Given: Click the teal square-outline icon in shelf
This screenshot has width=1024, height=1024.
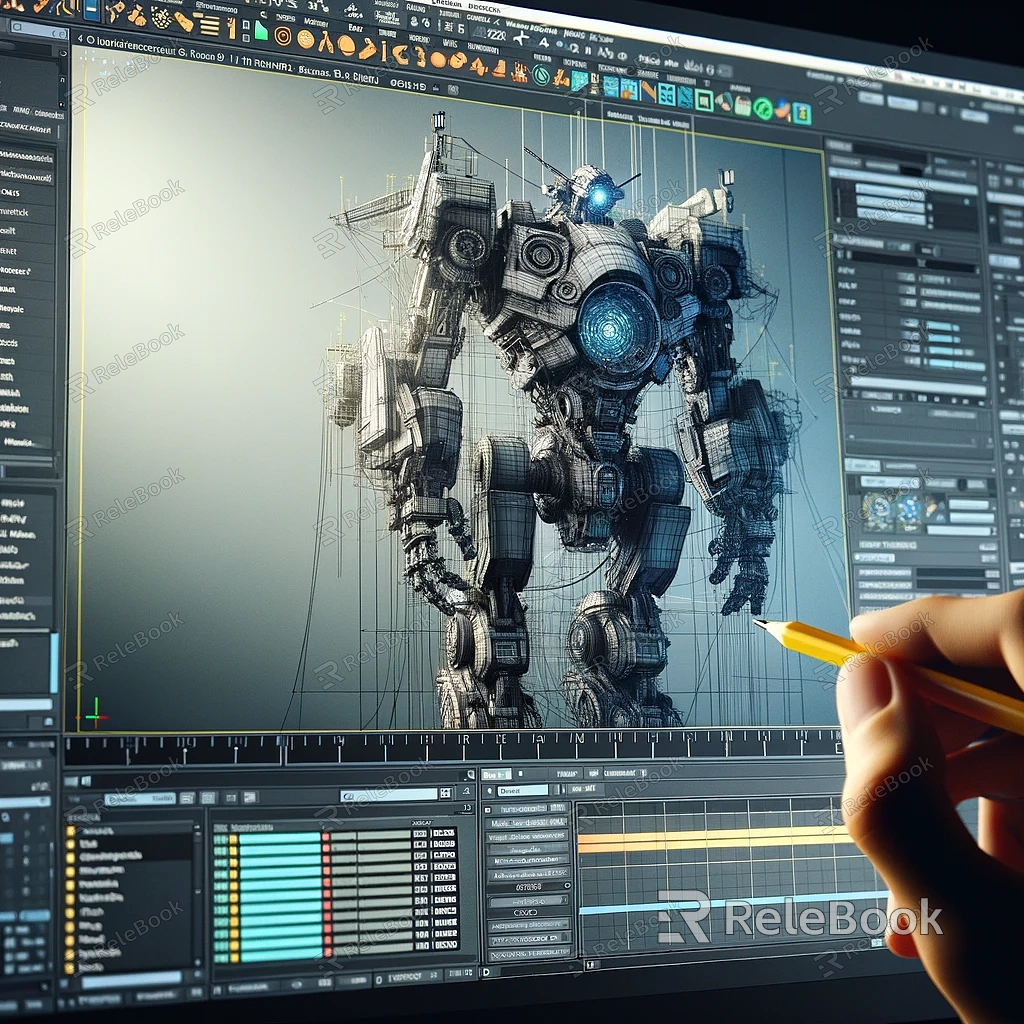Looking at the screenshot, I should pos(704,99).
